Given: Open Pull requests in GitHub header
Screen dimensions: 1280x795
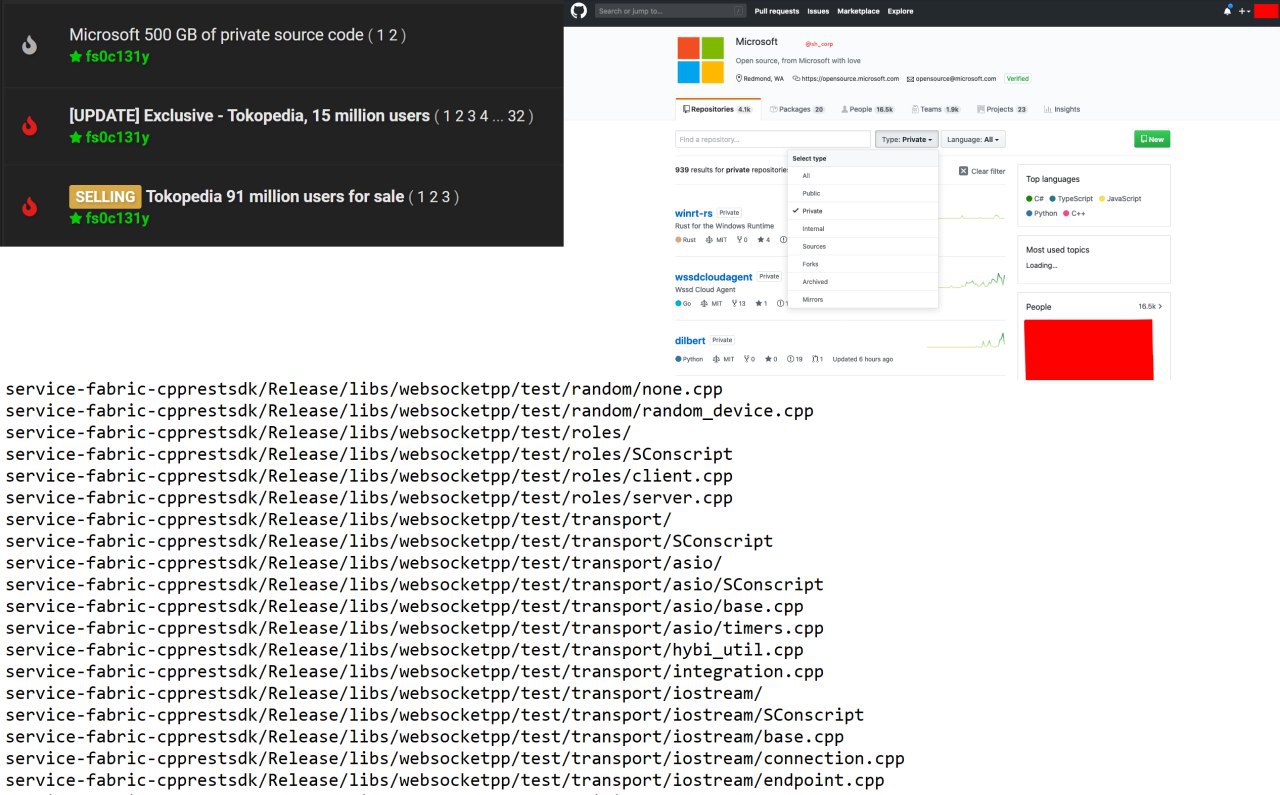Looking at the screenshot, I should [x=777, y=11].
